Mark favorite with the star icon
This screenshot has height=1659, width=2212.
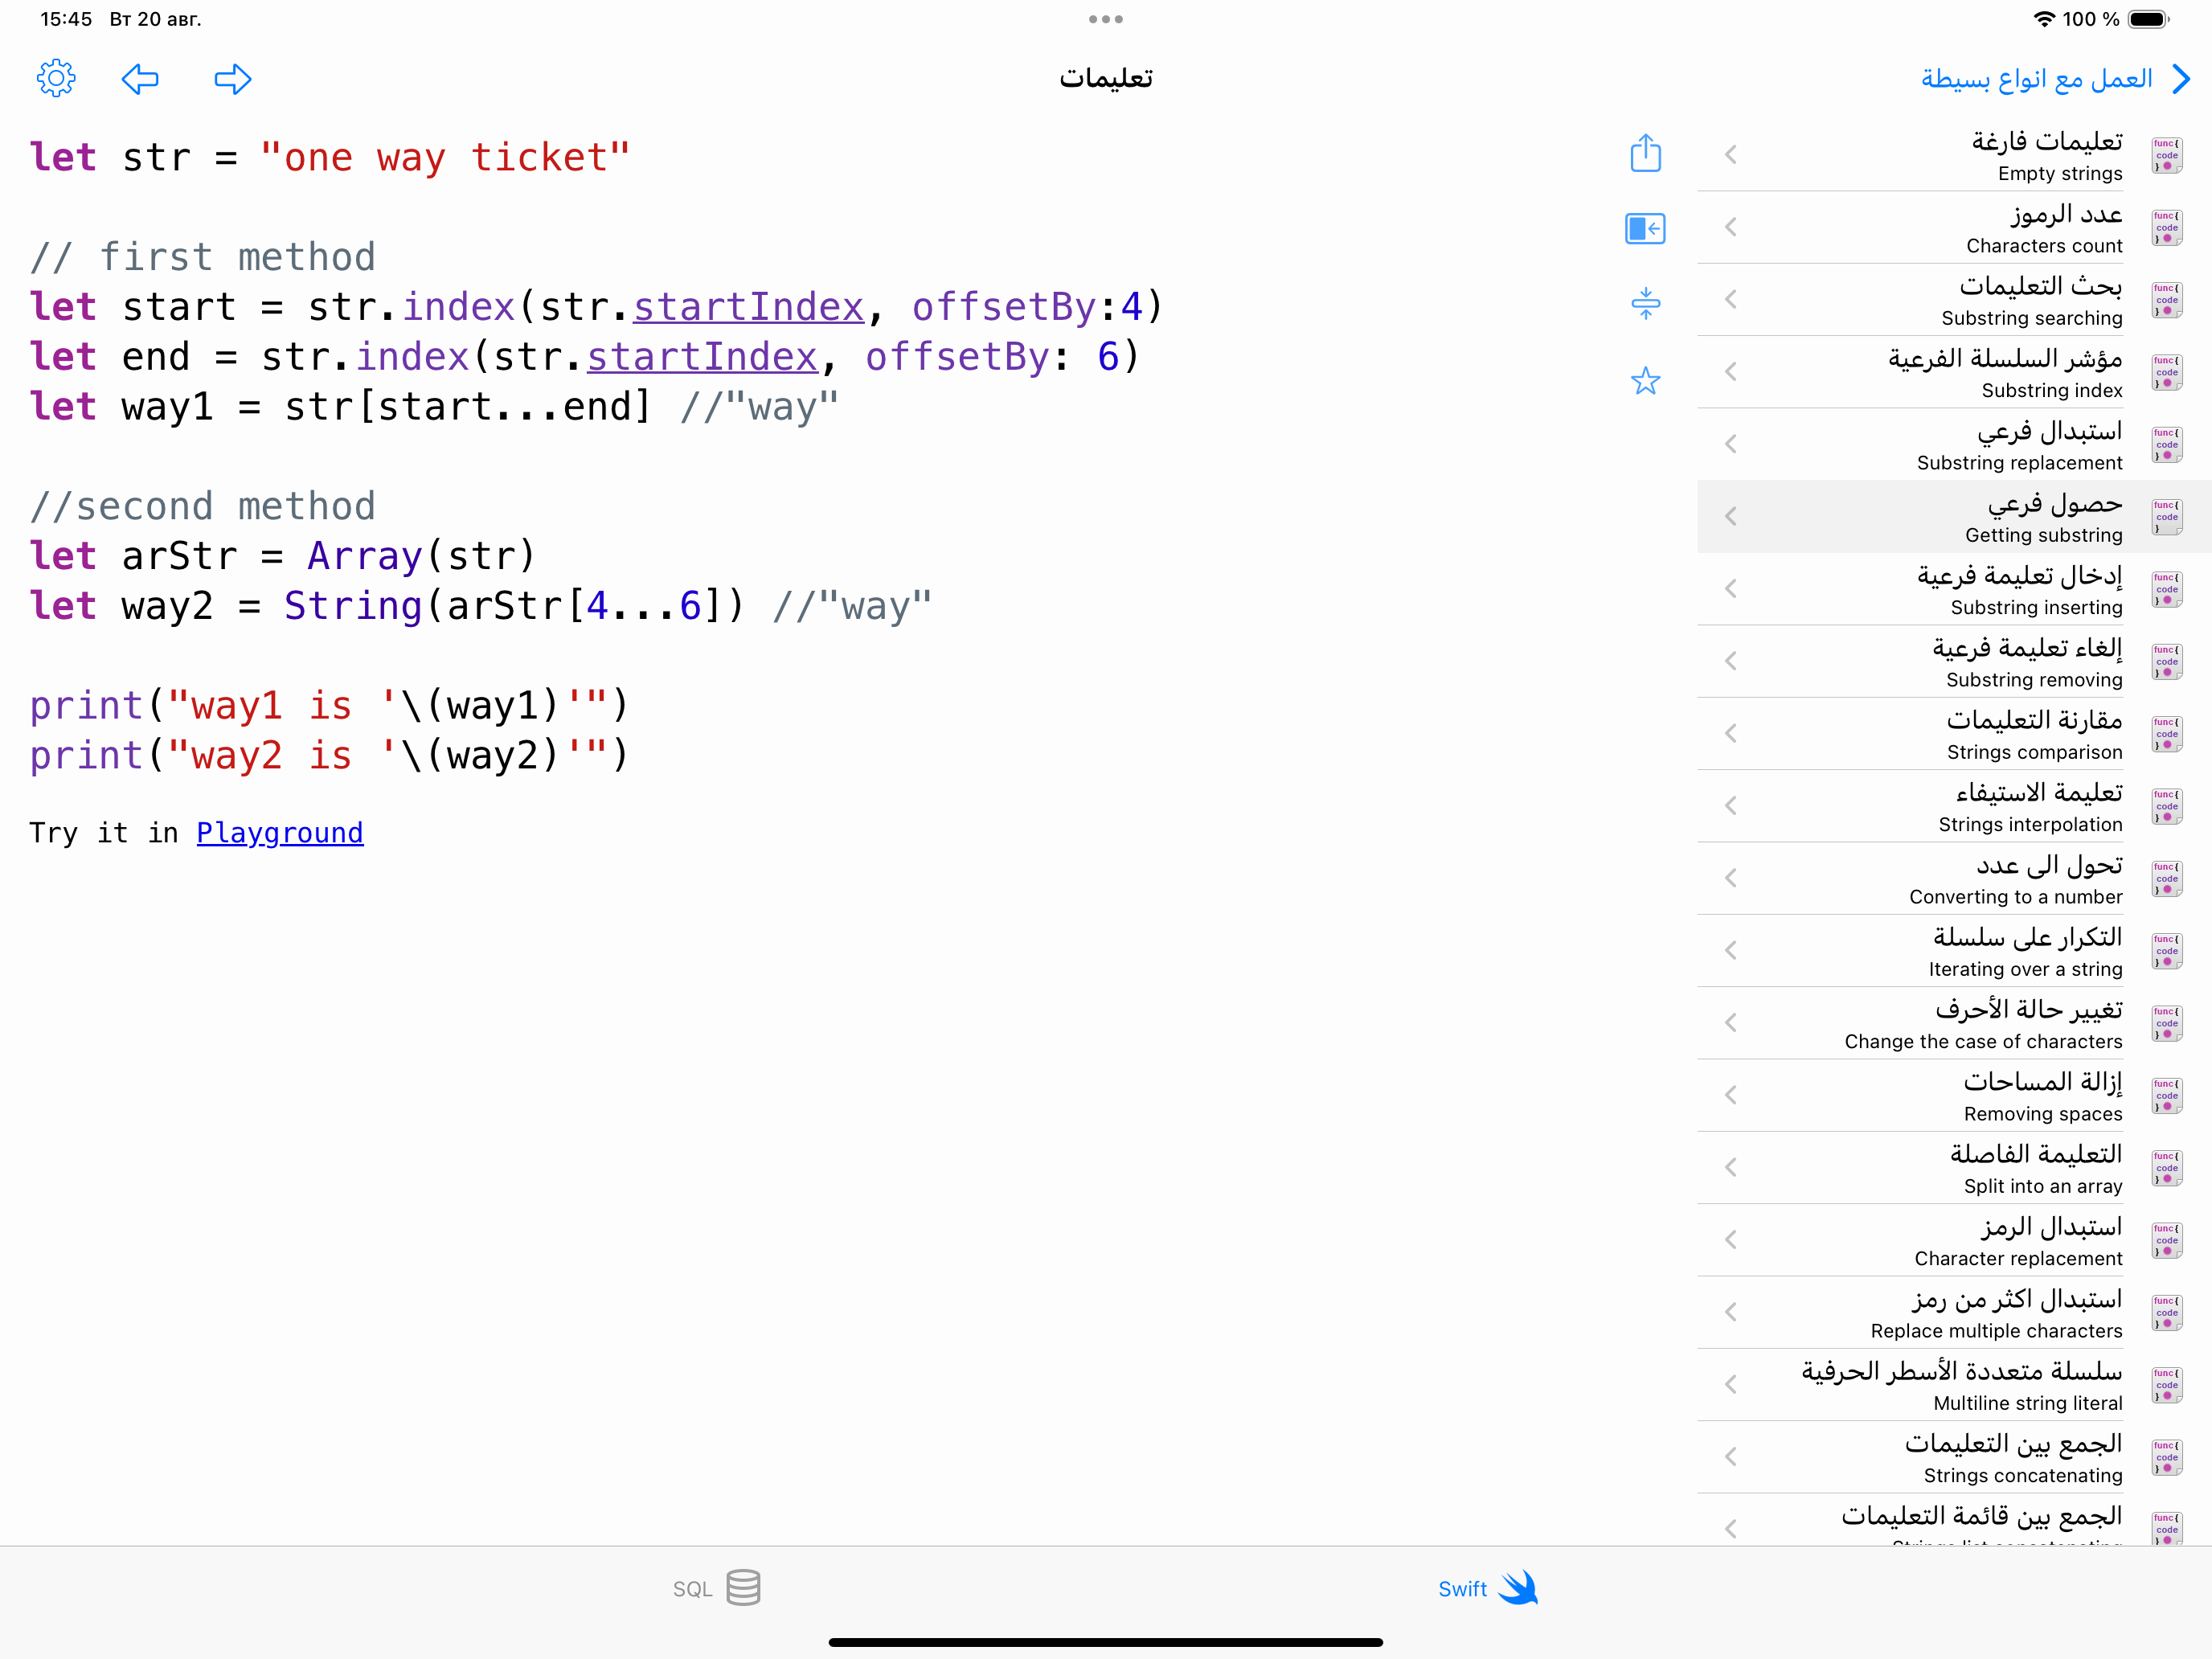coord(1645,380)
